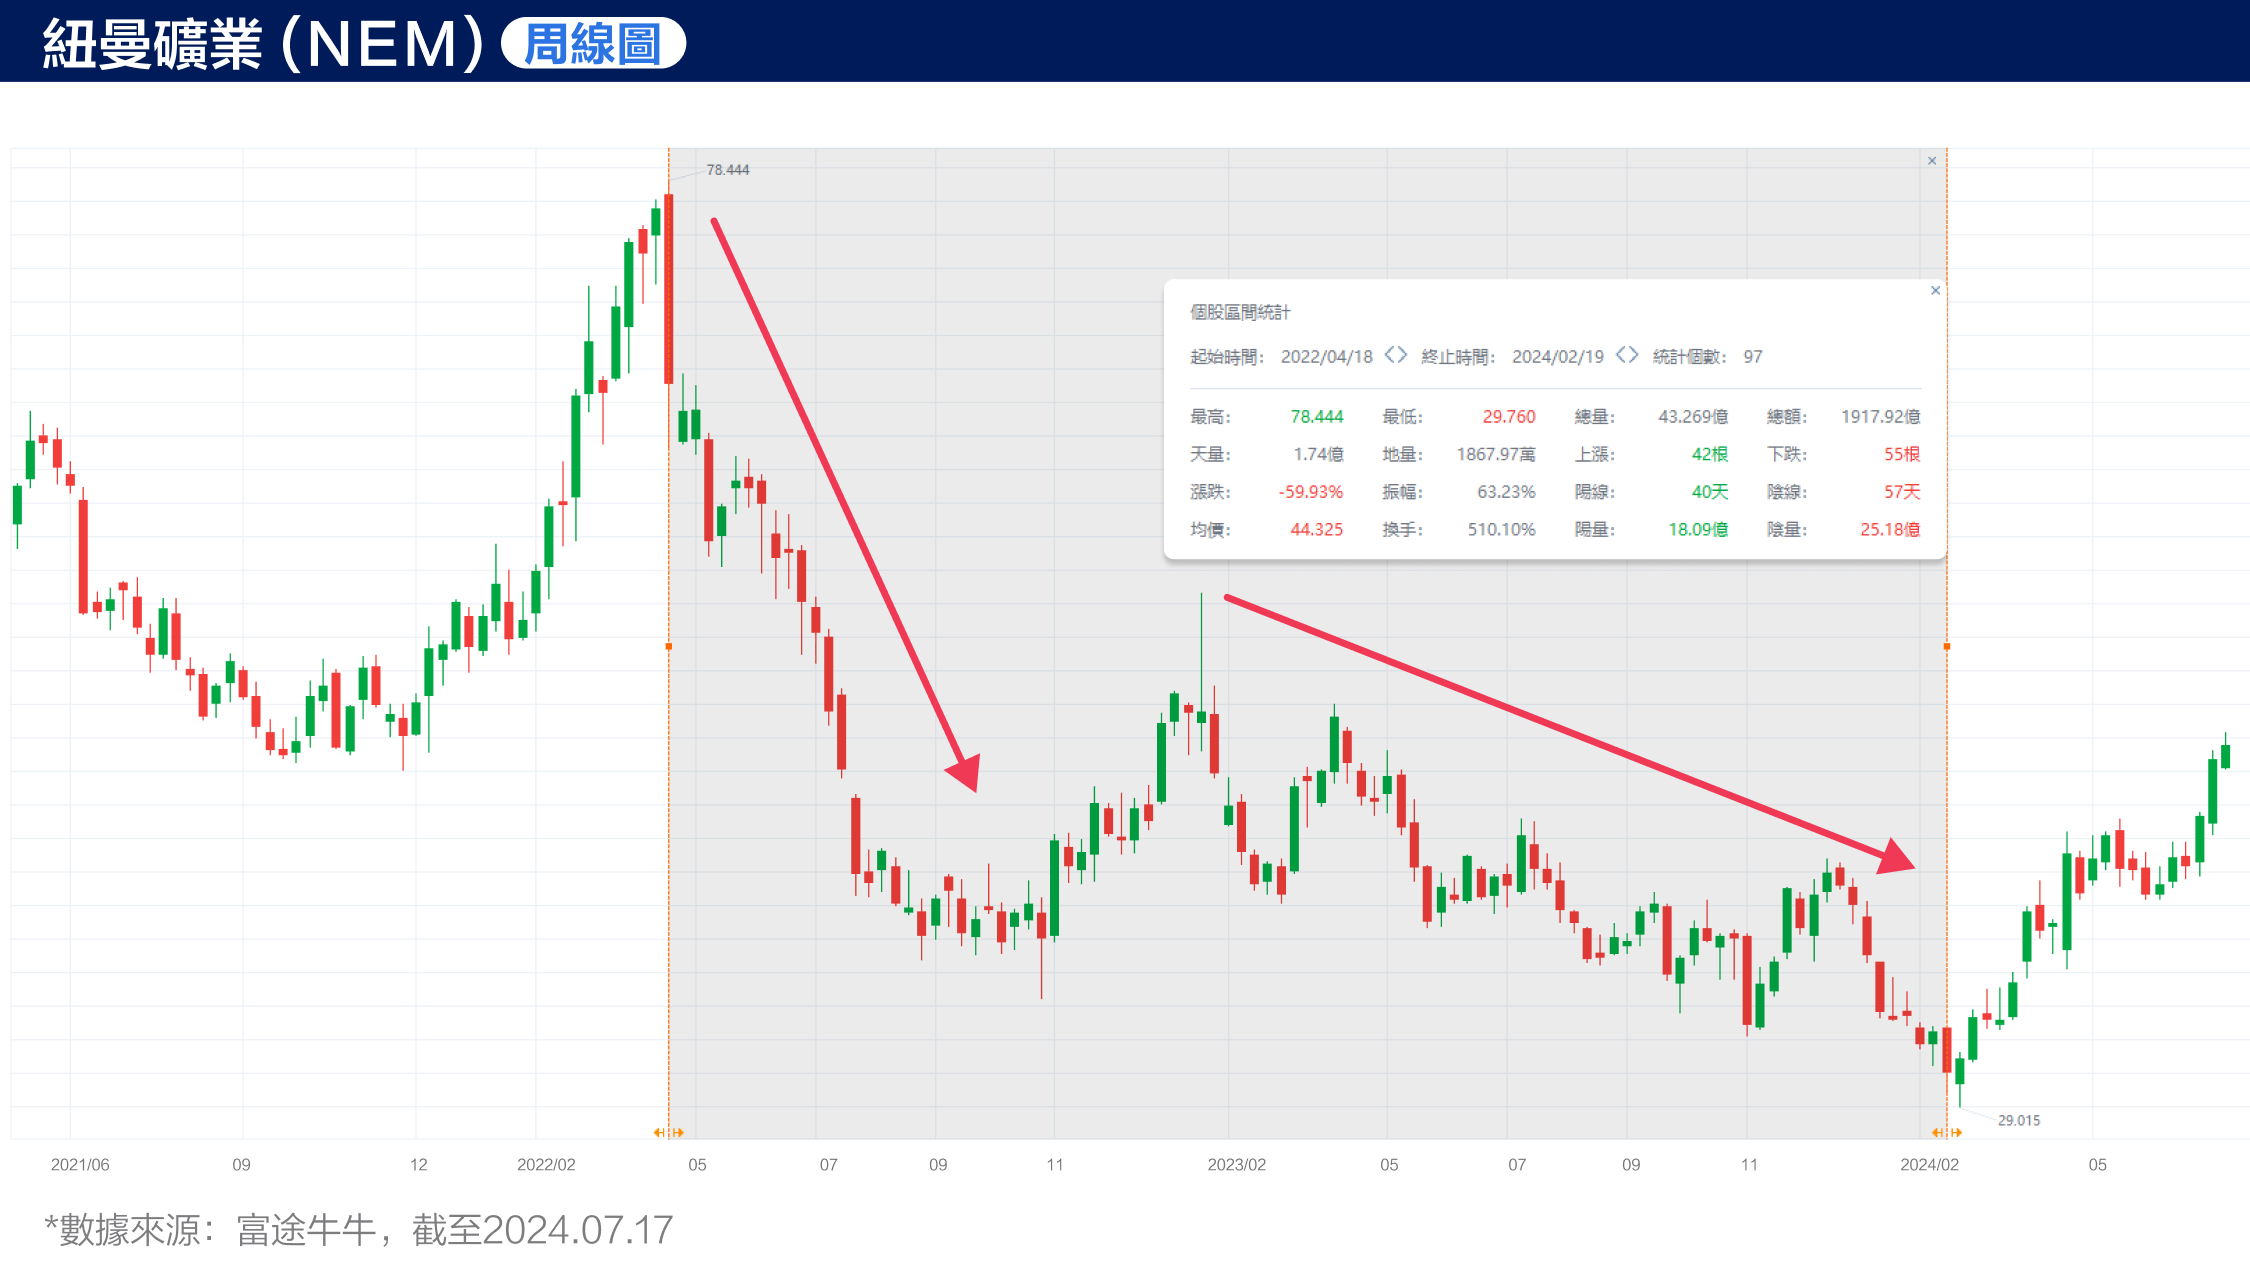Click the right edge of the shaded range
This screenshot has height=1281, width=2250.
click(1945, 648)
